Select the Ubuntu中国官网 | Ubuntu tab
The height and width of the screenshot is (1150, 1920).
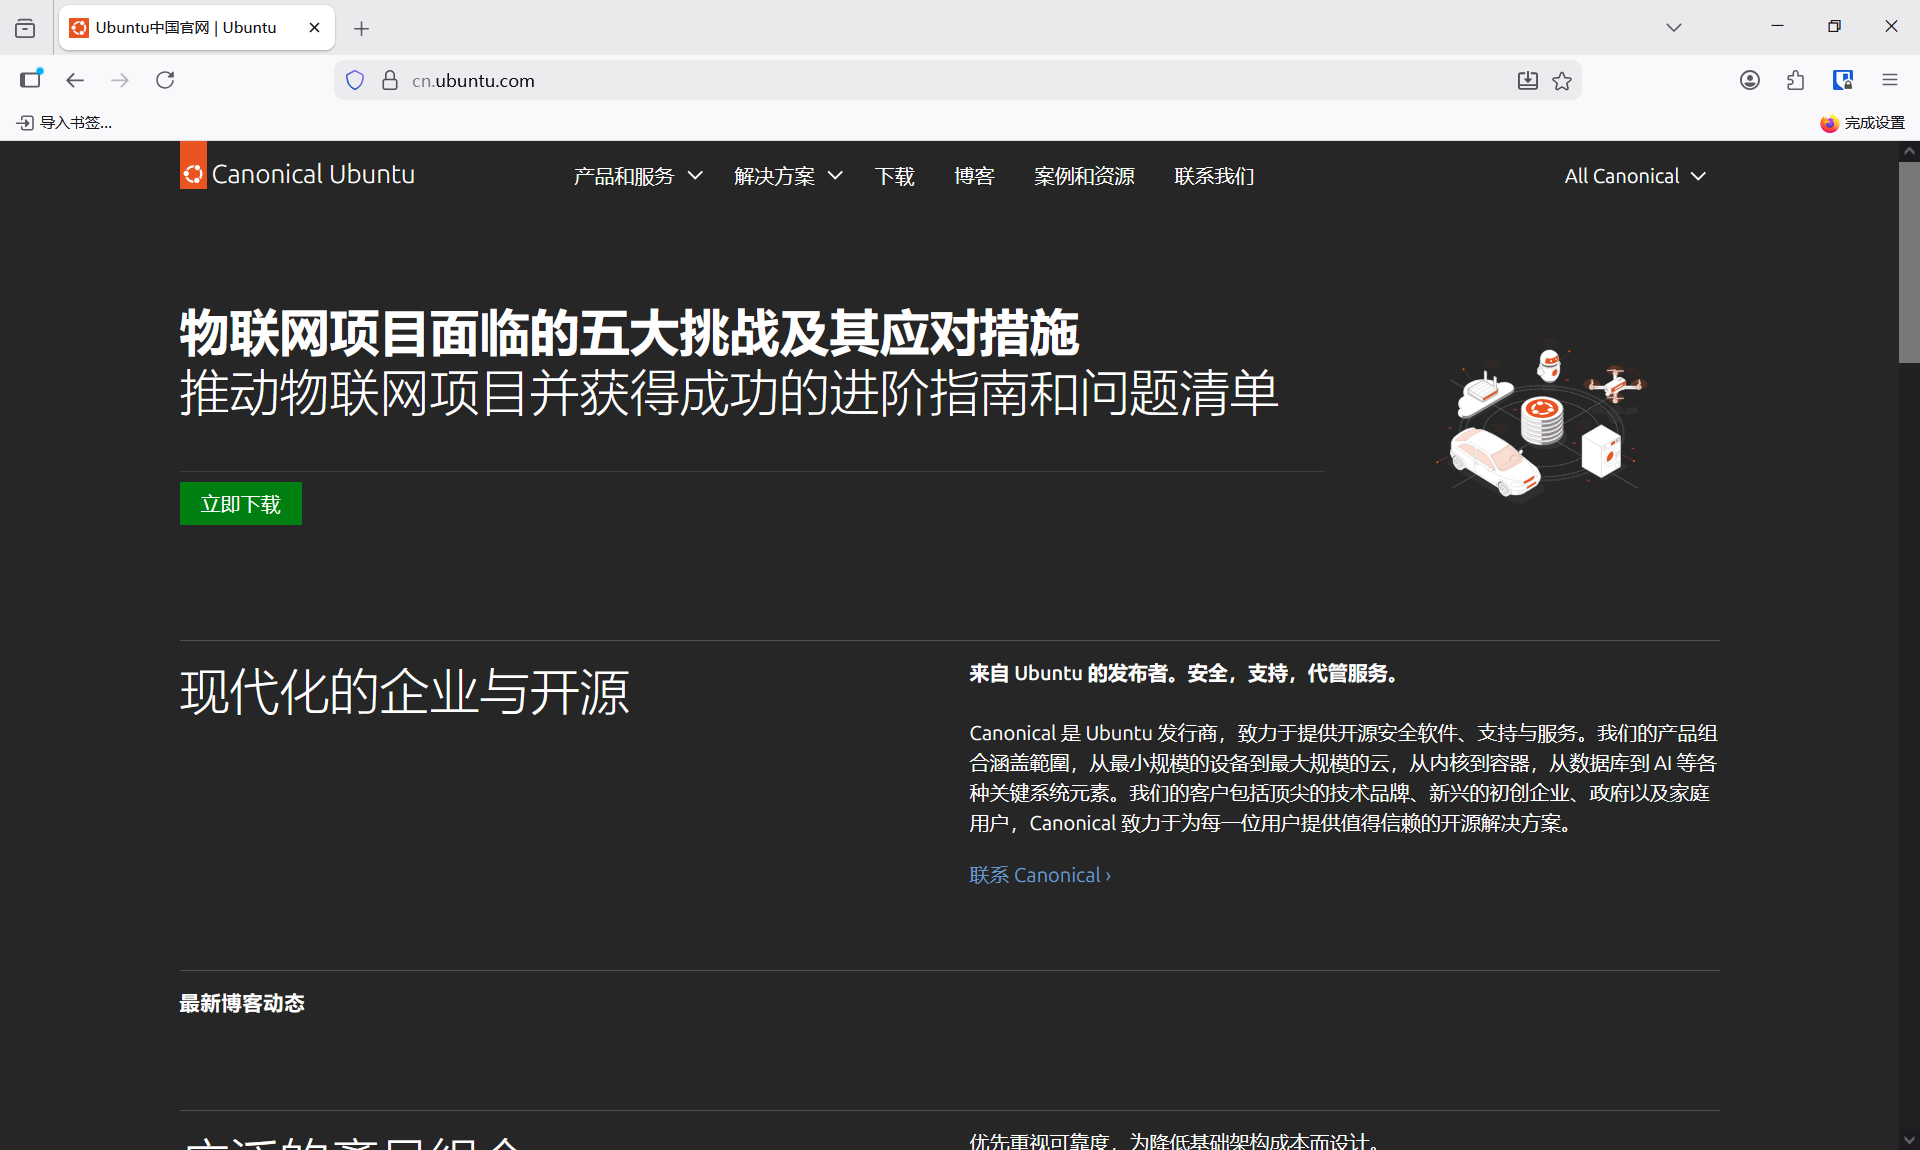pos(197,28)
